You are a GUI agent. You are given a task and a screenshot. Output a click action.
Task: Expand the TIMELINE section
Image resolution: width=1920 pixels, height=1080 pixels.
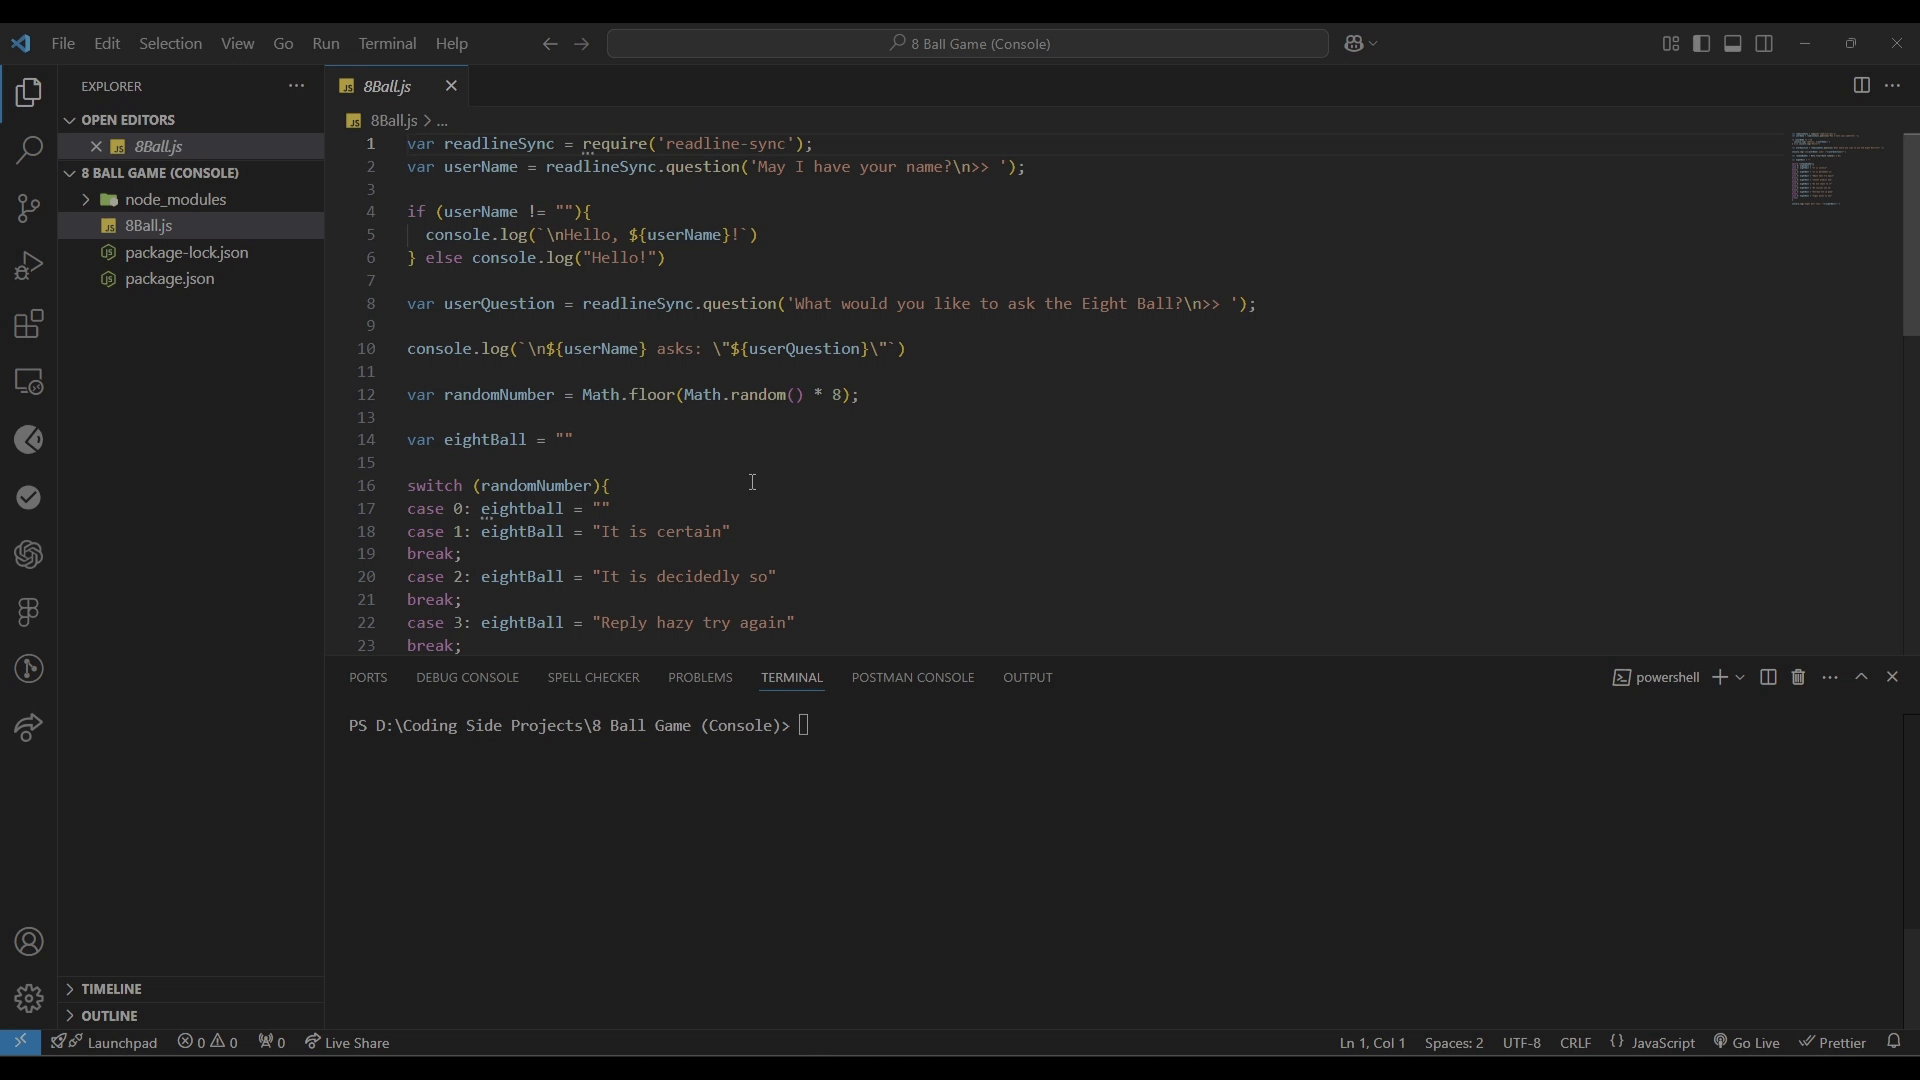click(x=70, y=989)
